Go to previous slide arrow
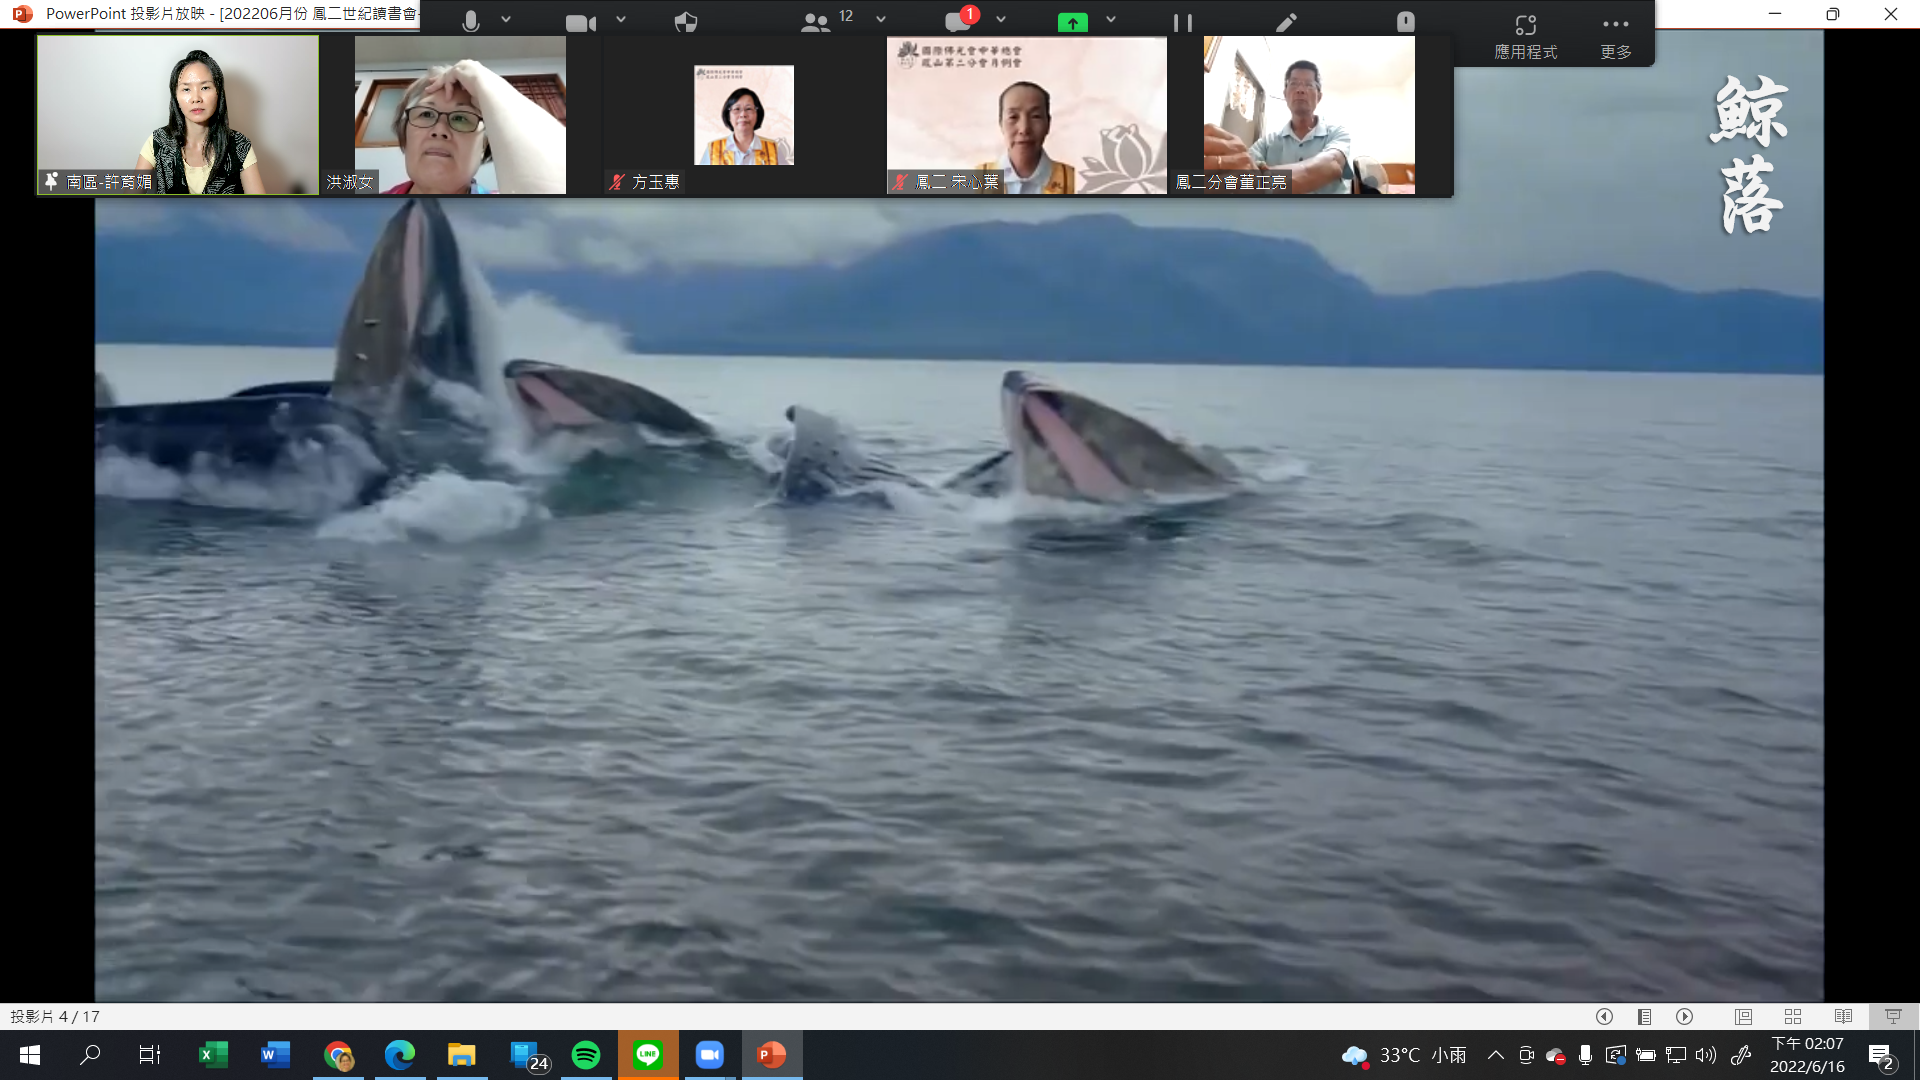1920x1080 pixels. pyautogui.click(x=1604, y=1016)
